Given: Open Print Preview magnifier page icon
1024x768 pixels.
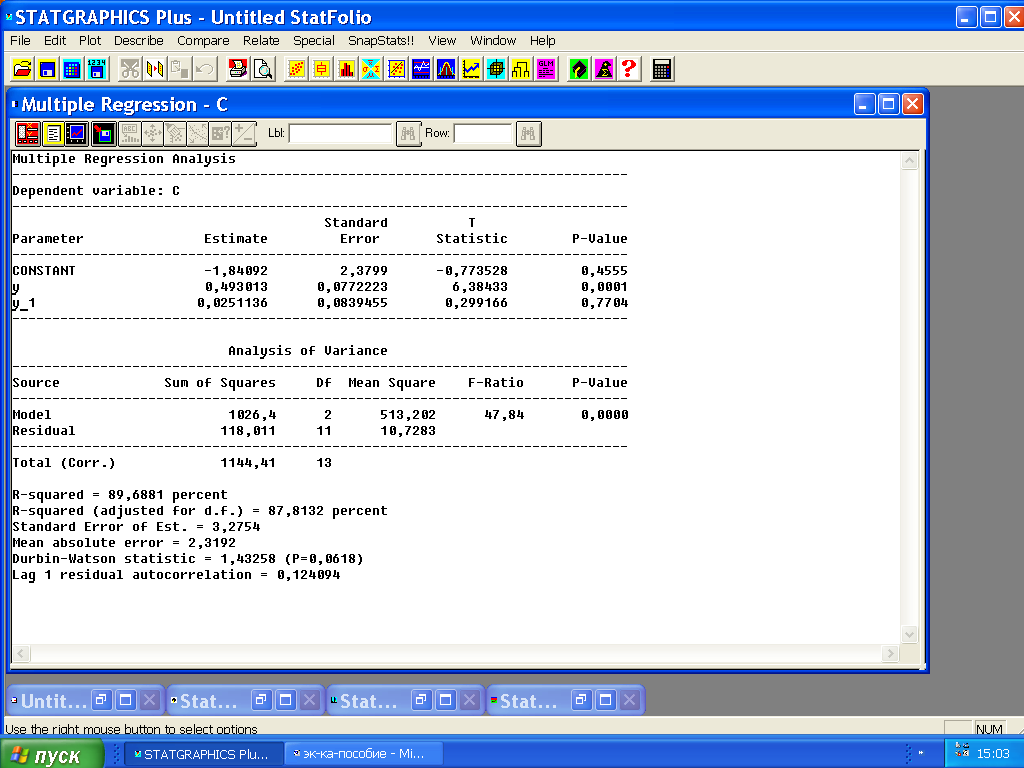Looking at the screenshot, I should [x=263, y=69].
